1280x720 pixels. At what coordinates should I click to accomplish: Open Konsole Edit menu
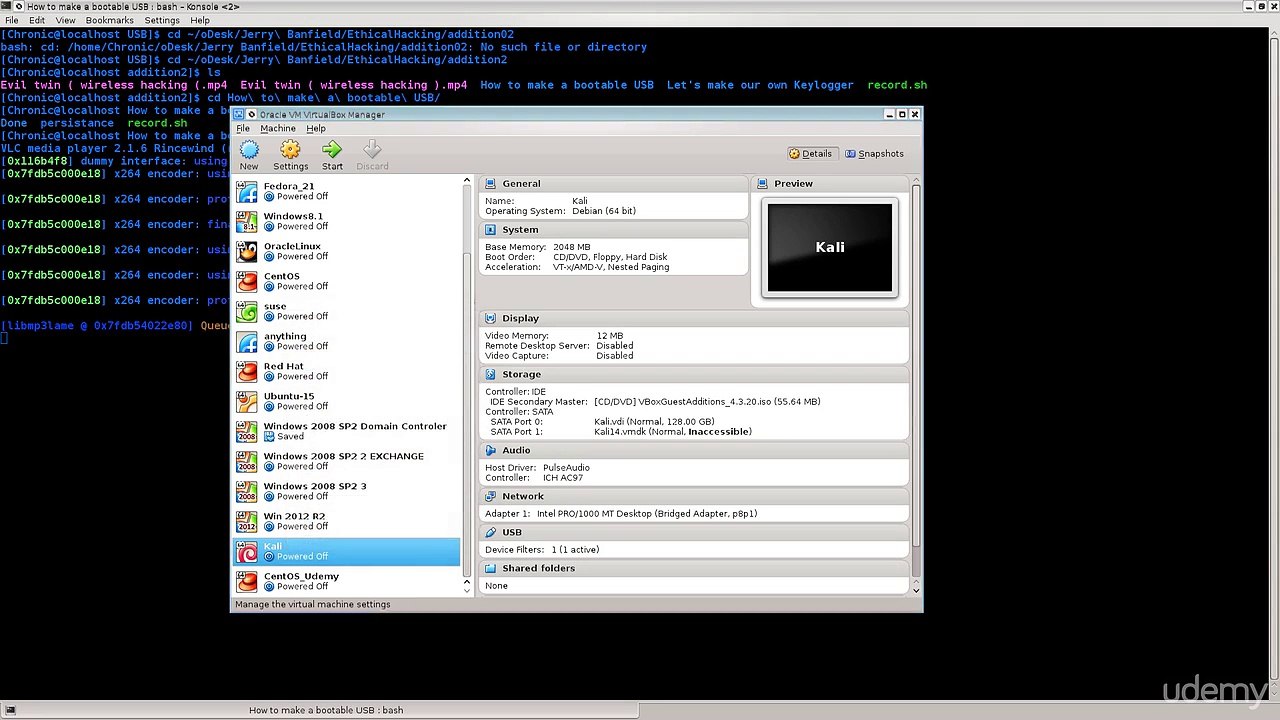37,20
